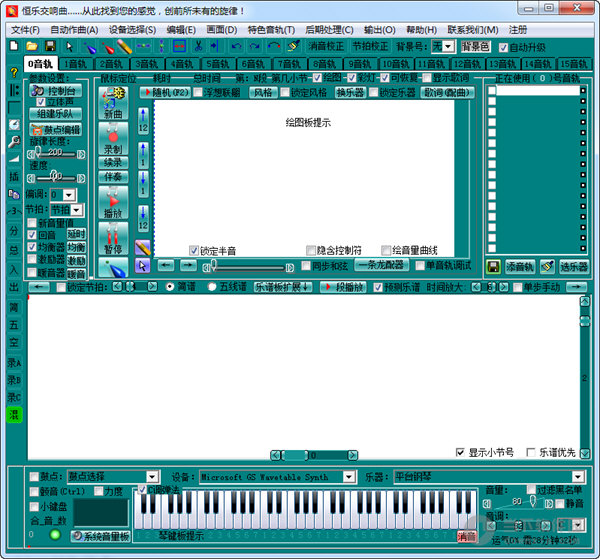Select the 五线谱 radio button
The height and width of the screenshot is (559, 600).
click(x=212, y=287)
